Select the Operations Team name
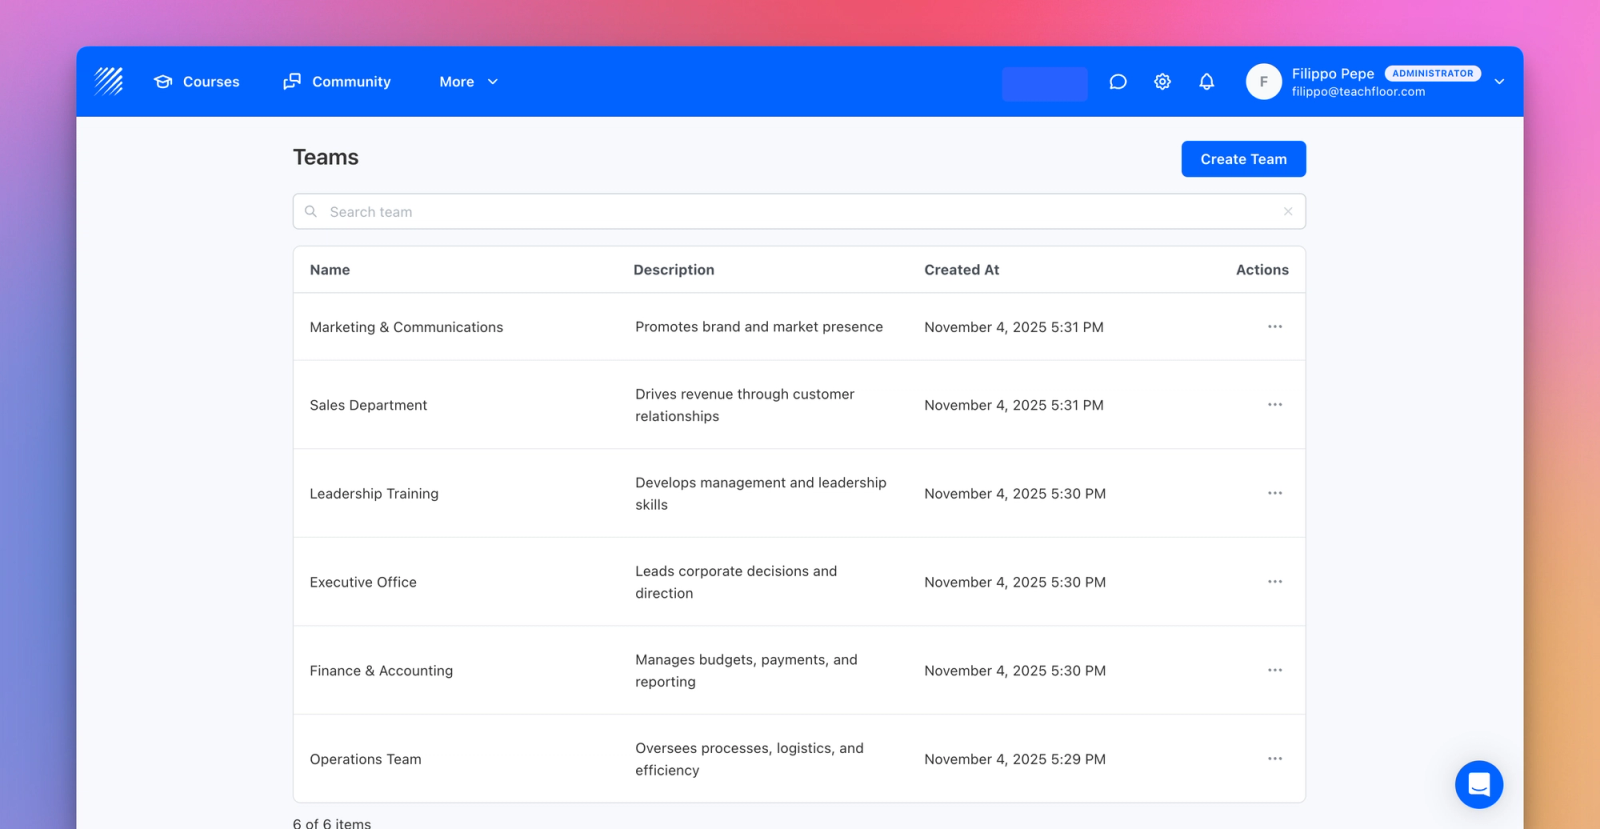 click(x=365, y=759)
